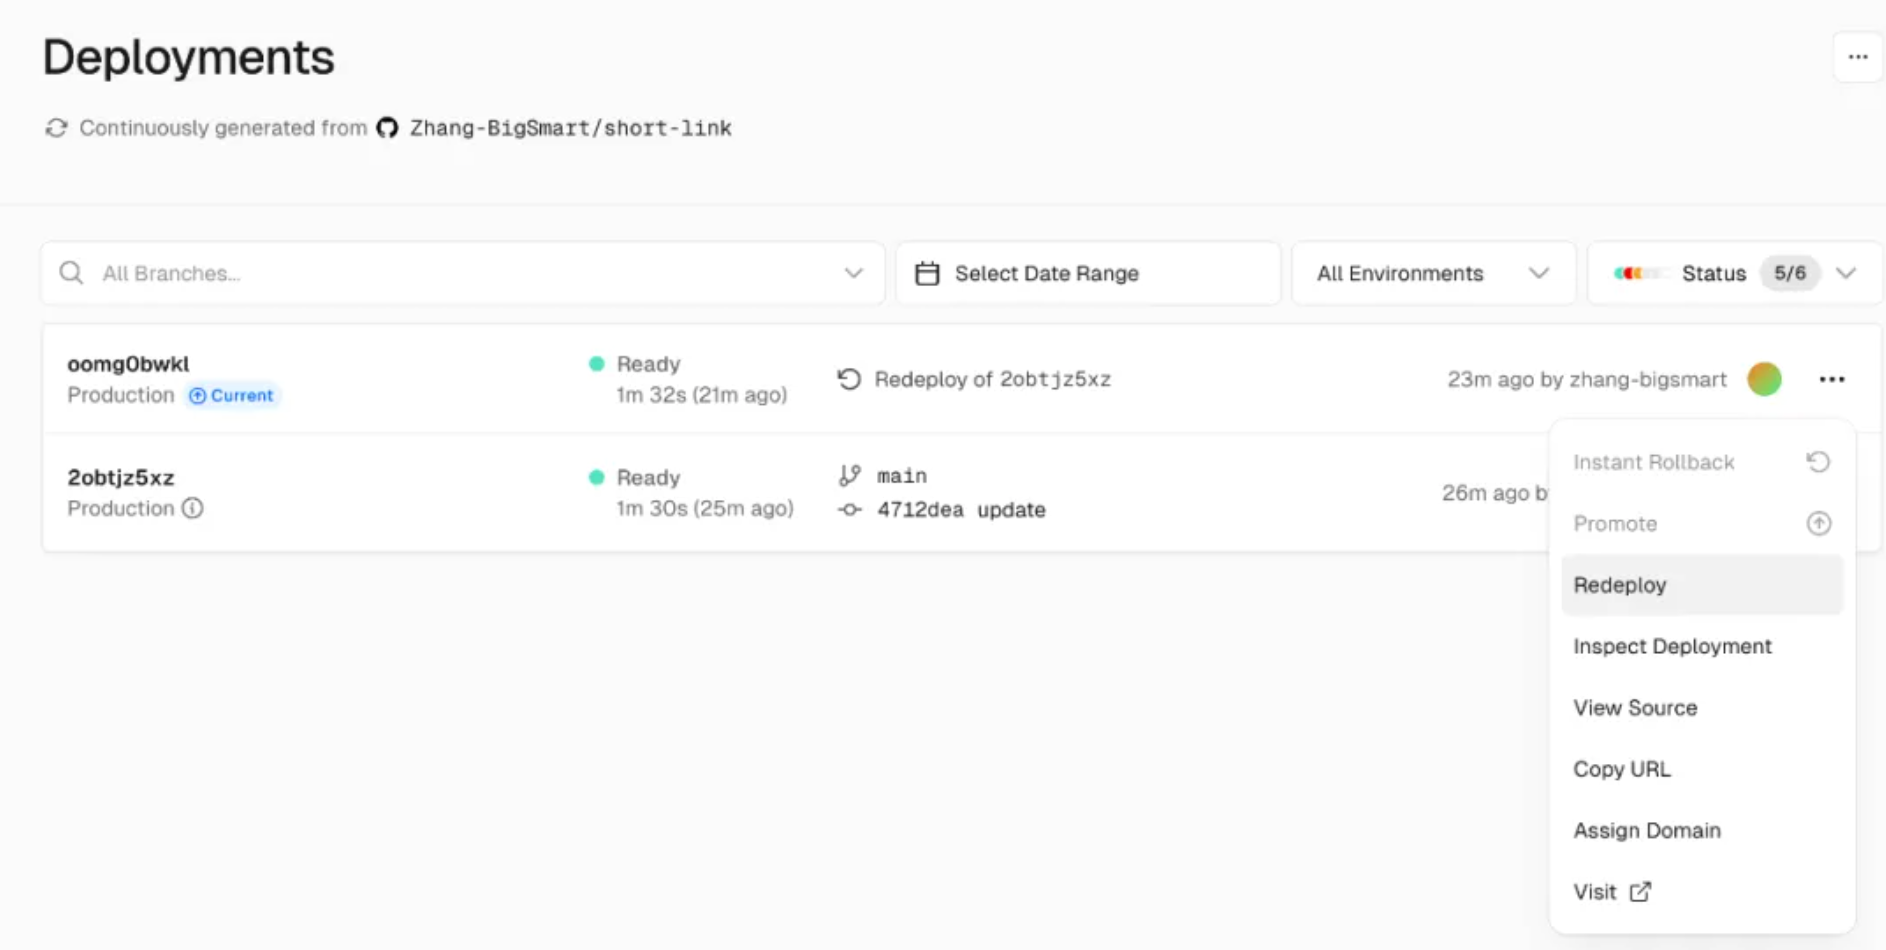Click the commit icon beside 4712dea
The height and width of the screenshot is (950, 1886).
(850, 510)
